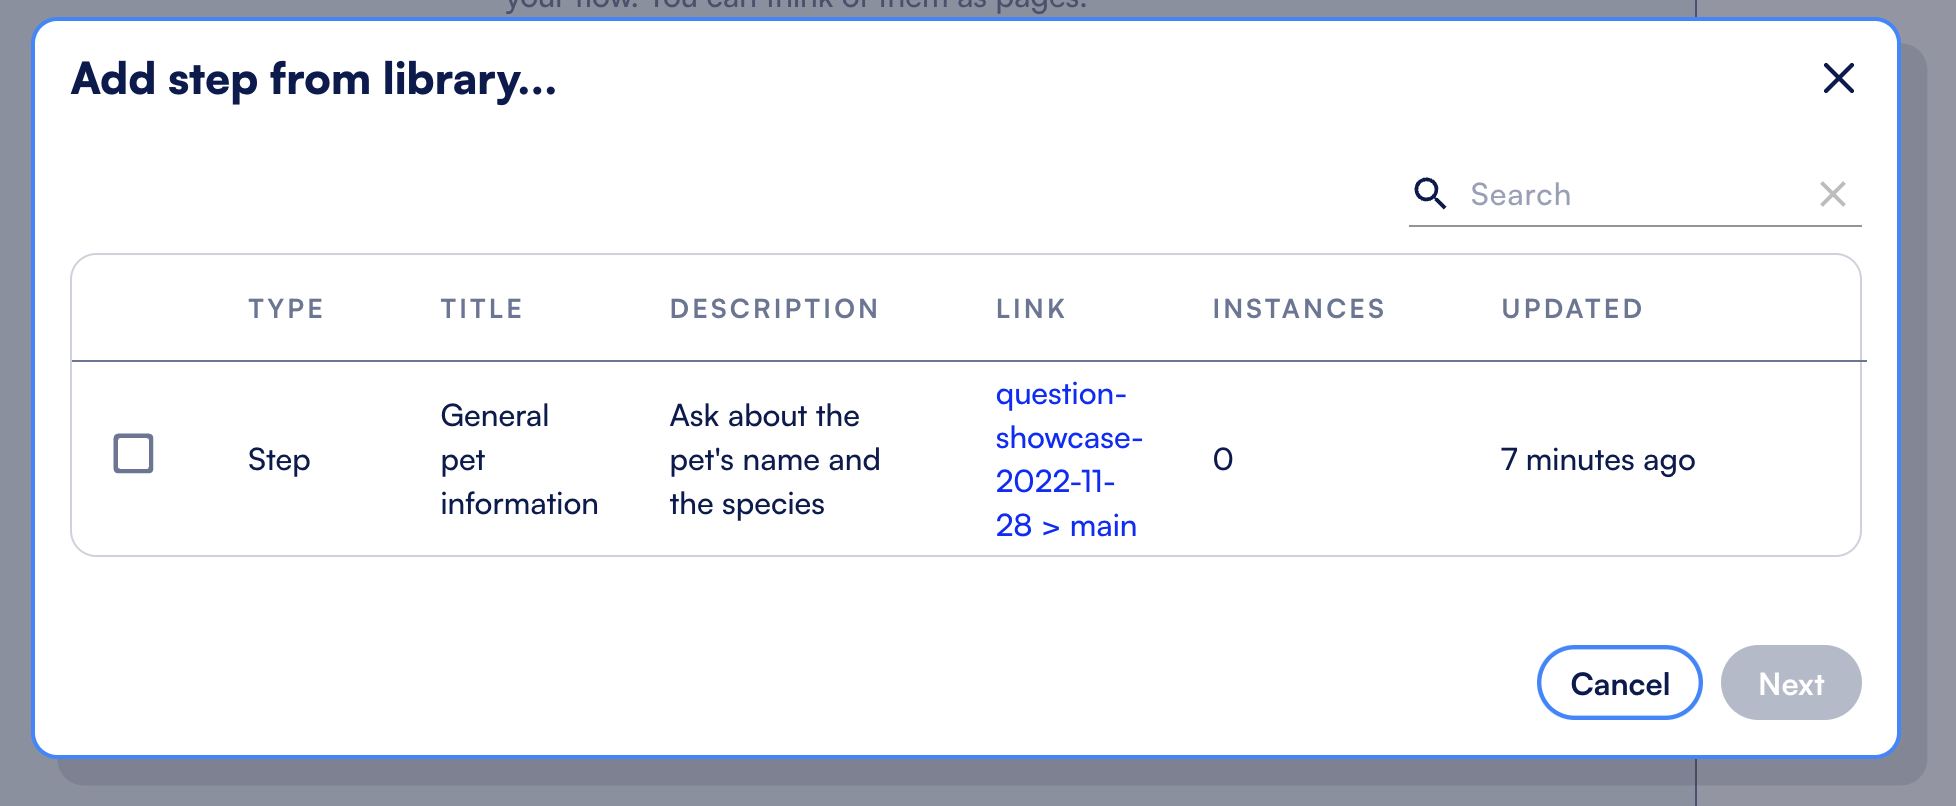Close the Add step from library dialog

click(1838, 78)
